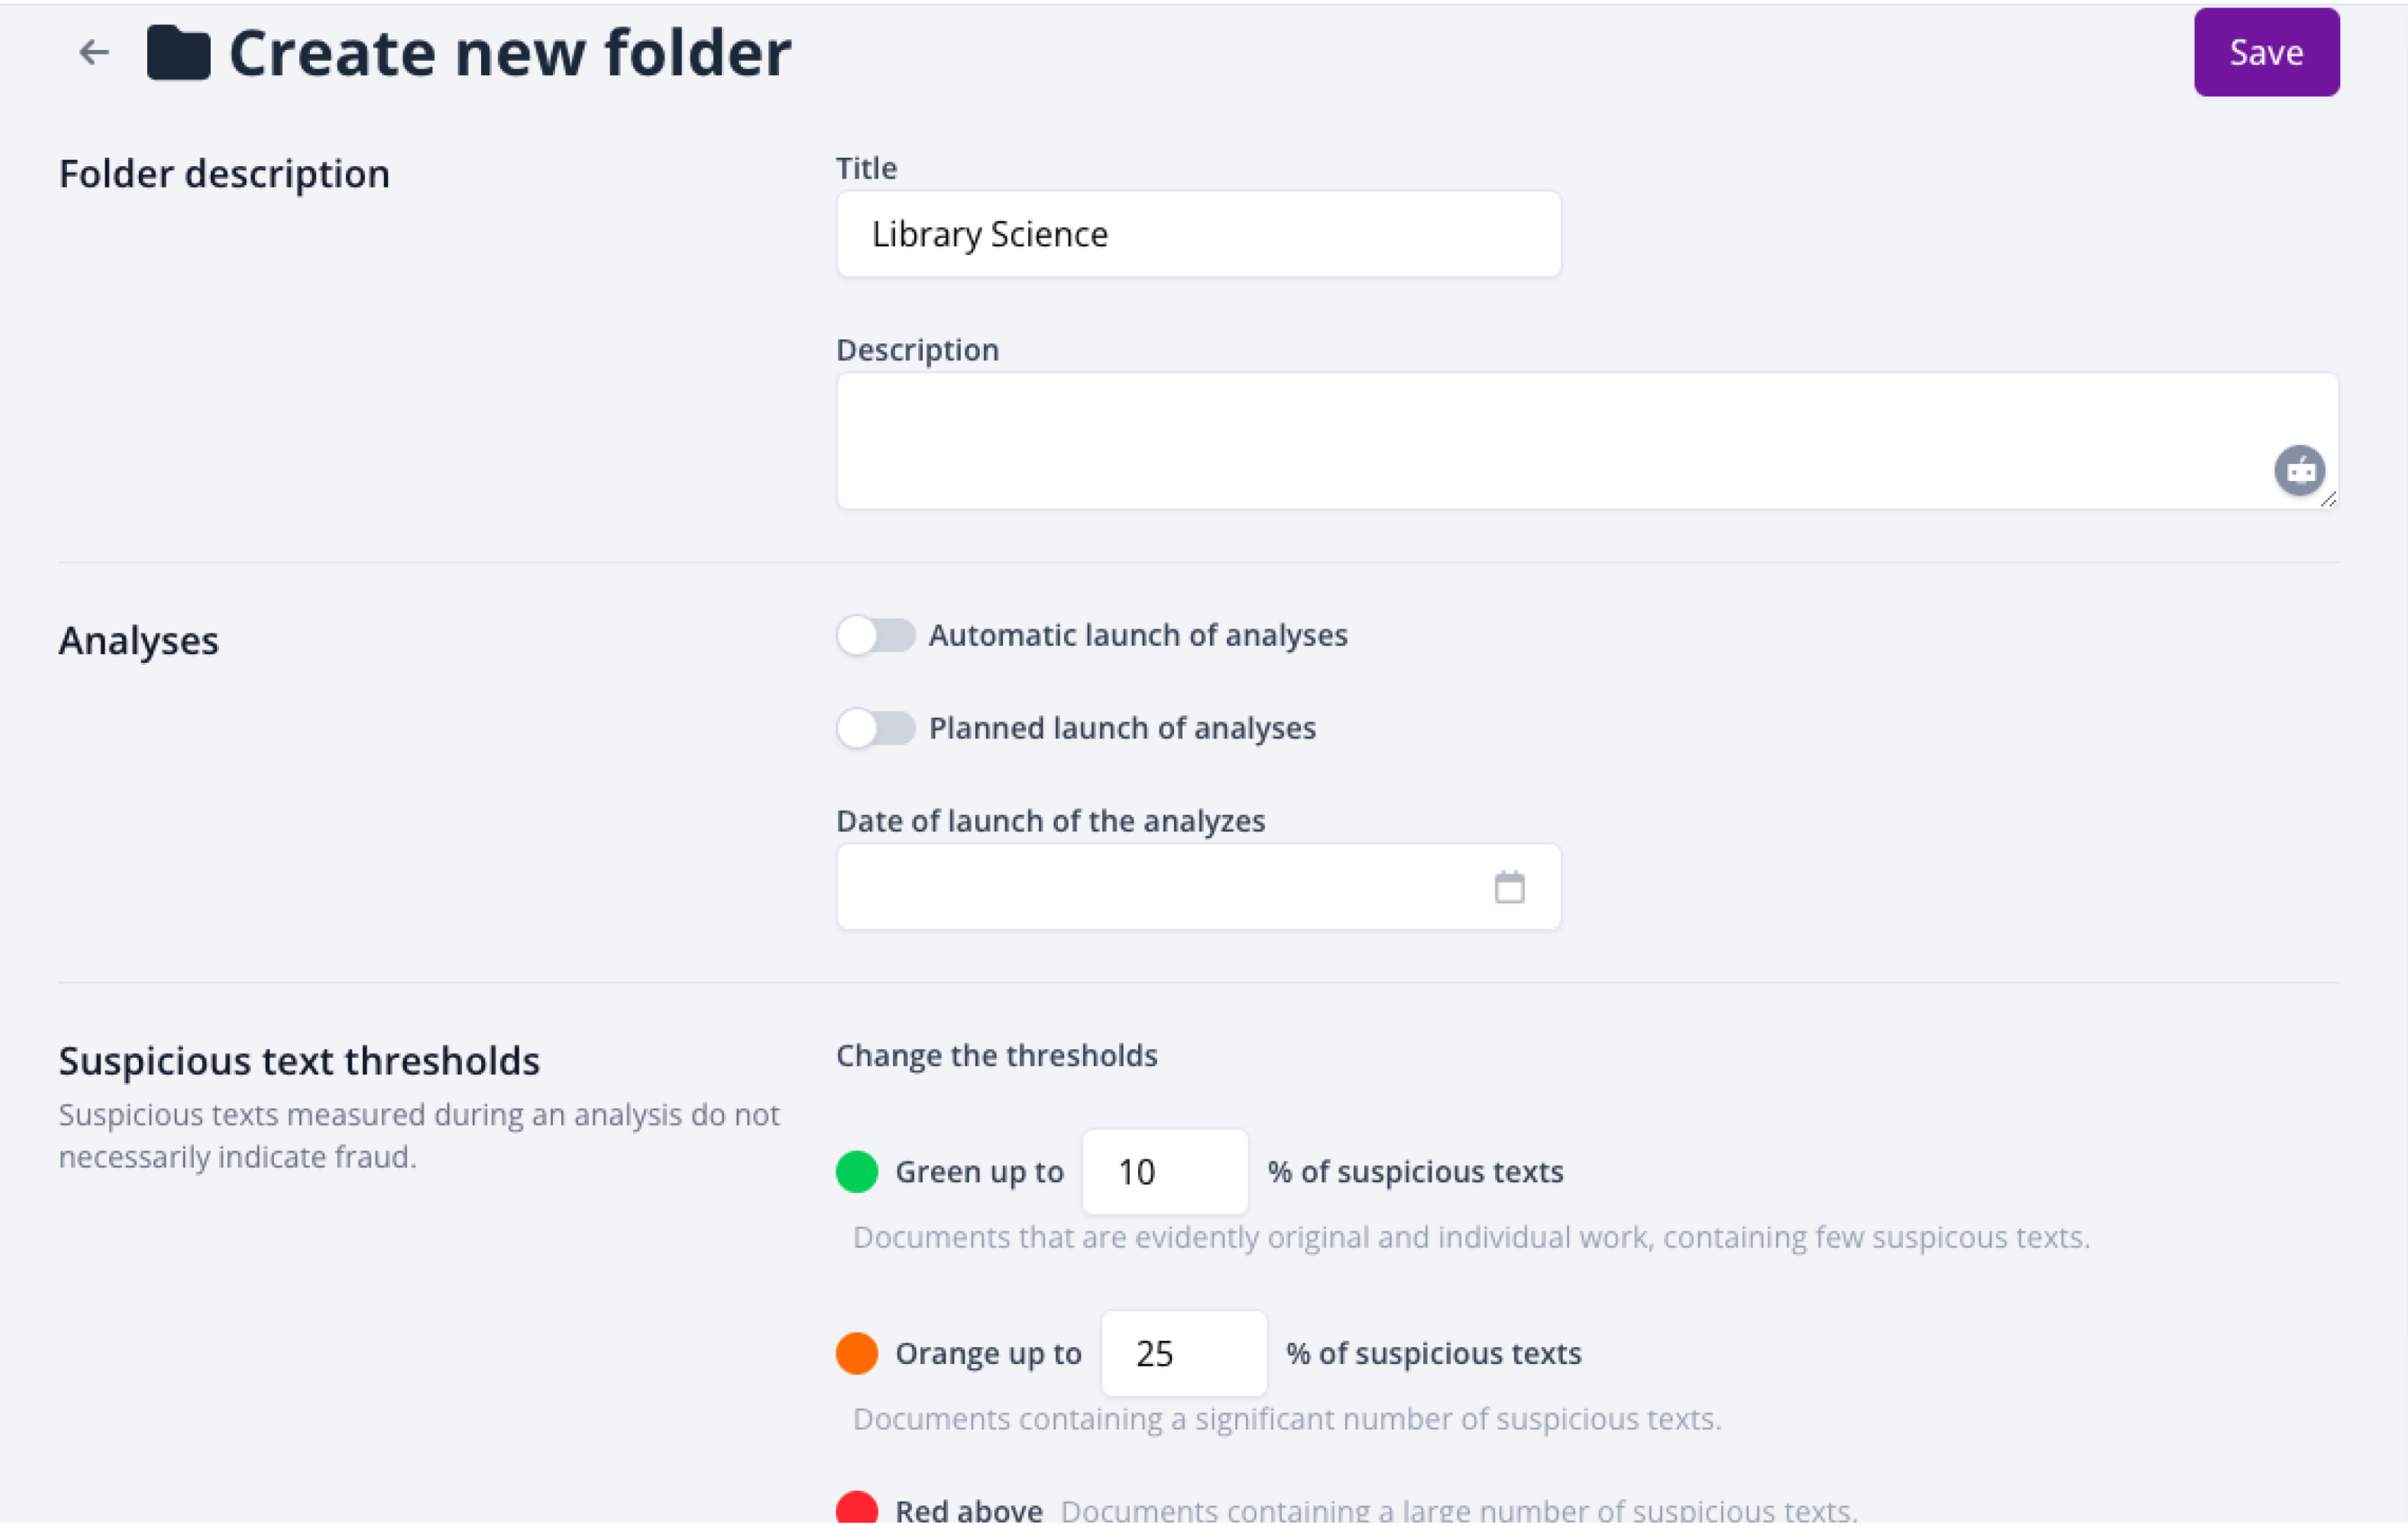Edit the Orange up to percentage field
This screenshot has height=1525, width=2408.
click(x=1183, y=1354)
